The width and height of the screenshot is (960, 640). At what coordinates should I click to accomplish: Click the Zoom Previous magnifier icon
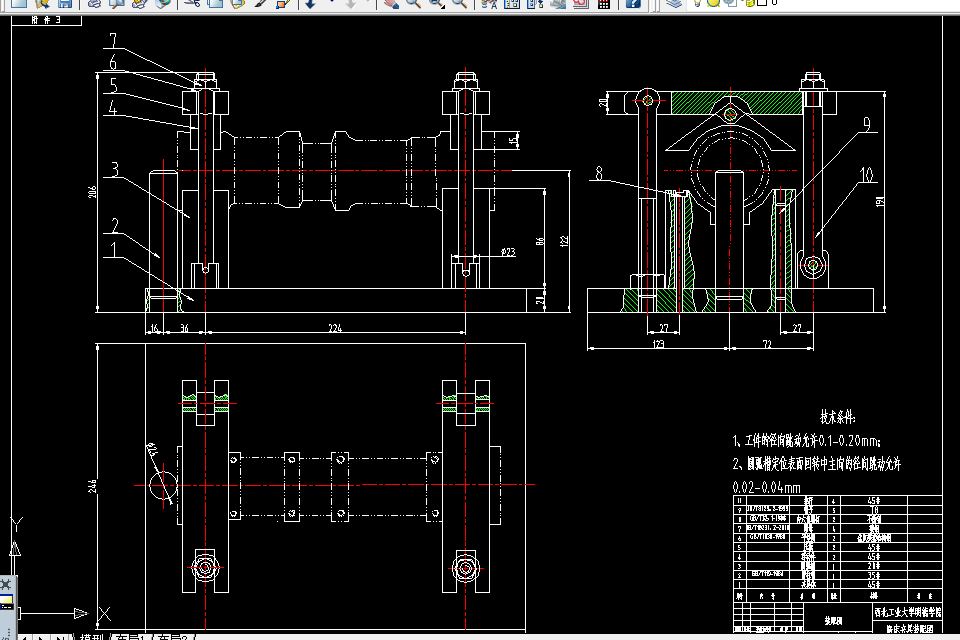pyautogui.click(x=459, y=3)
